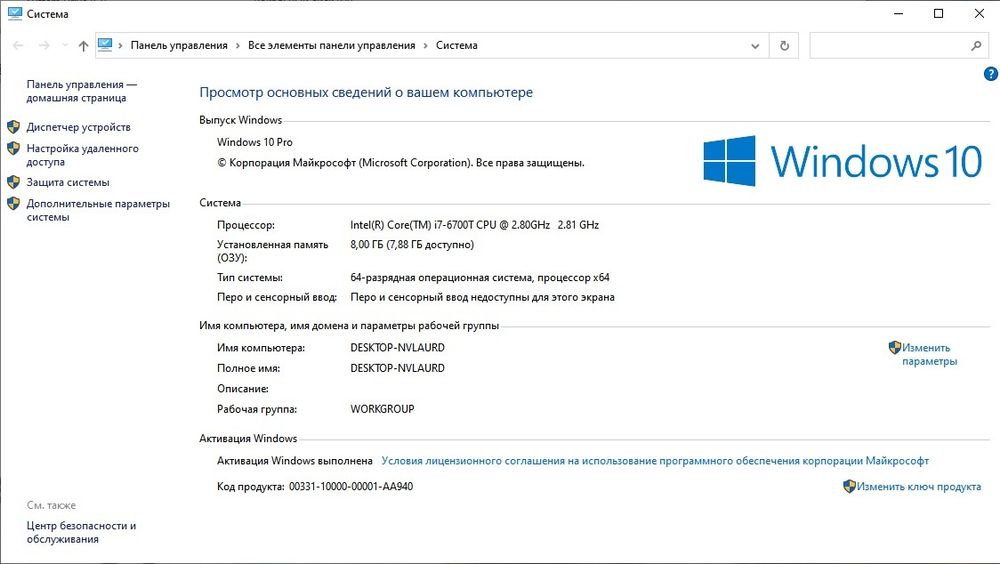The width and height of the screenshot is (1000, 564).
Task: Expand chevron before 'Панель управления' breadcrumb
Action: pos(120,46)
